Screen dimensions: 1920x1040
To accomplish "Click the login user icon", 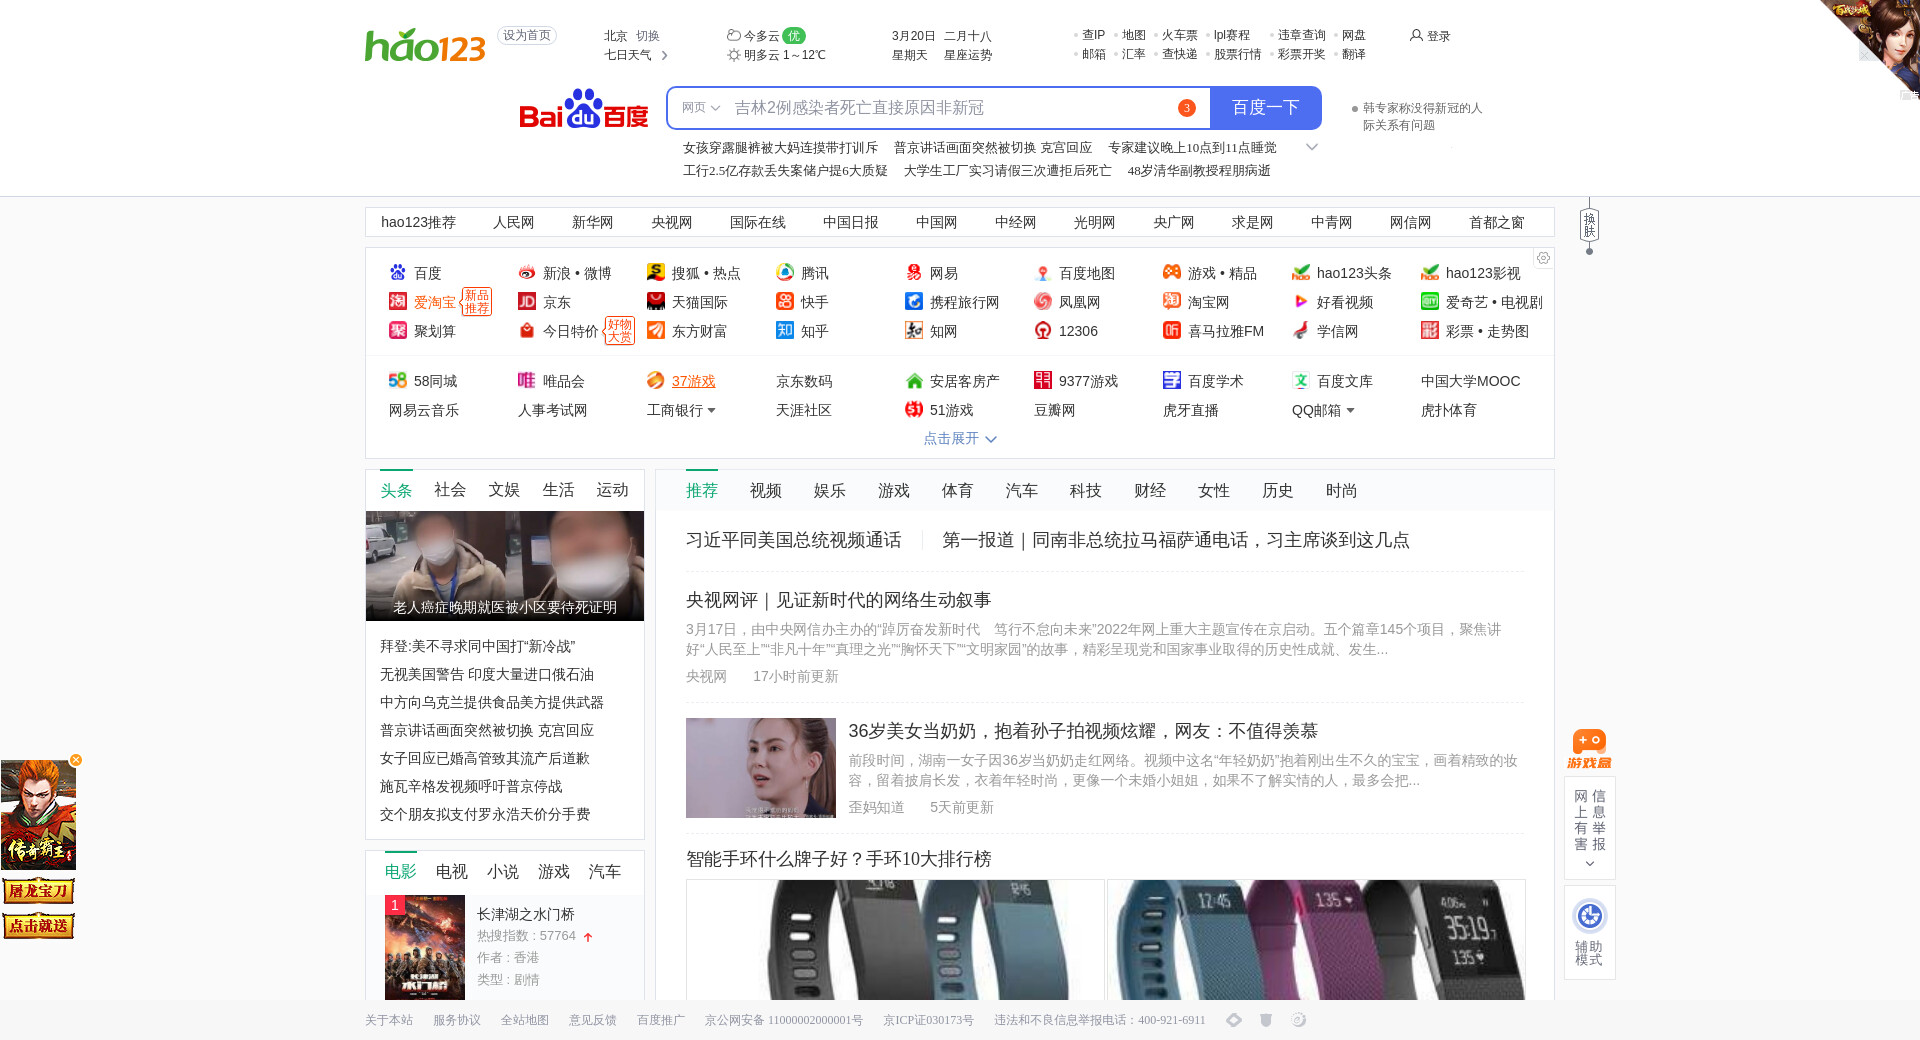I will (1416, 36).
